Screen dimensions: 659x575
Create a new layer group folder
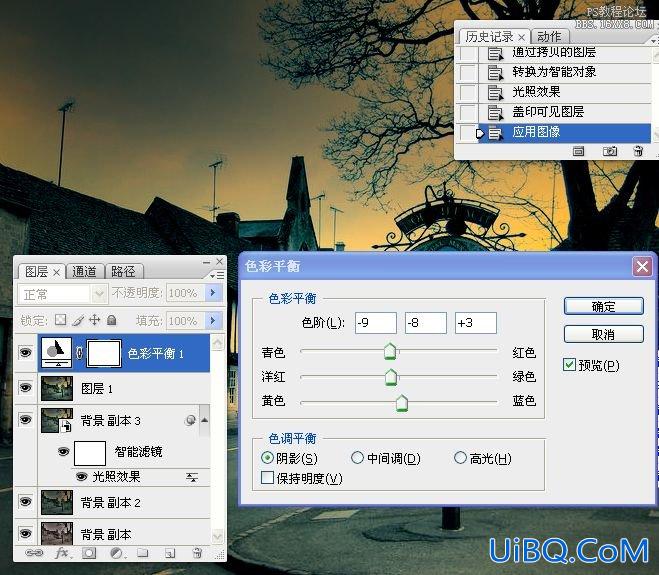click(142, 553)
